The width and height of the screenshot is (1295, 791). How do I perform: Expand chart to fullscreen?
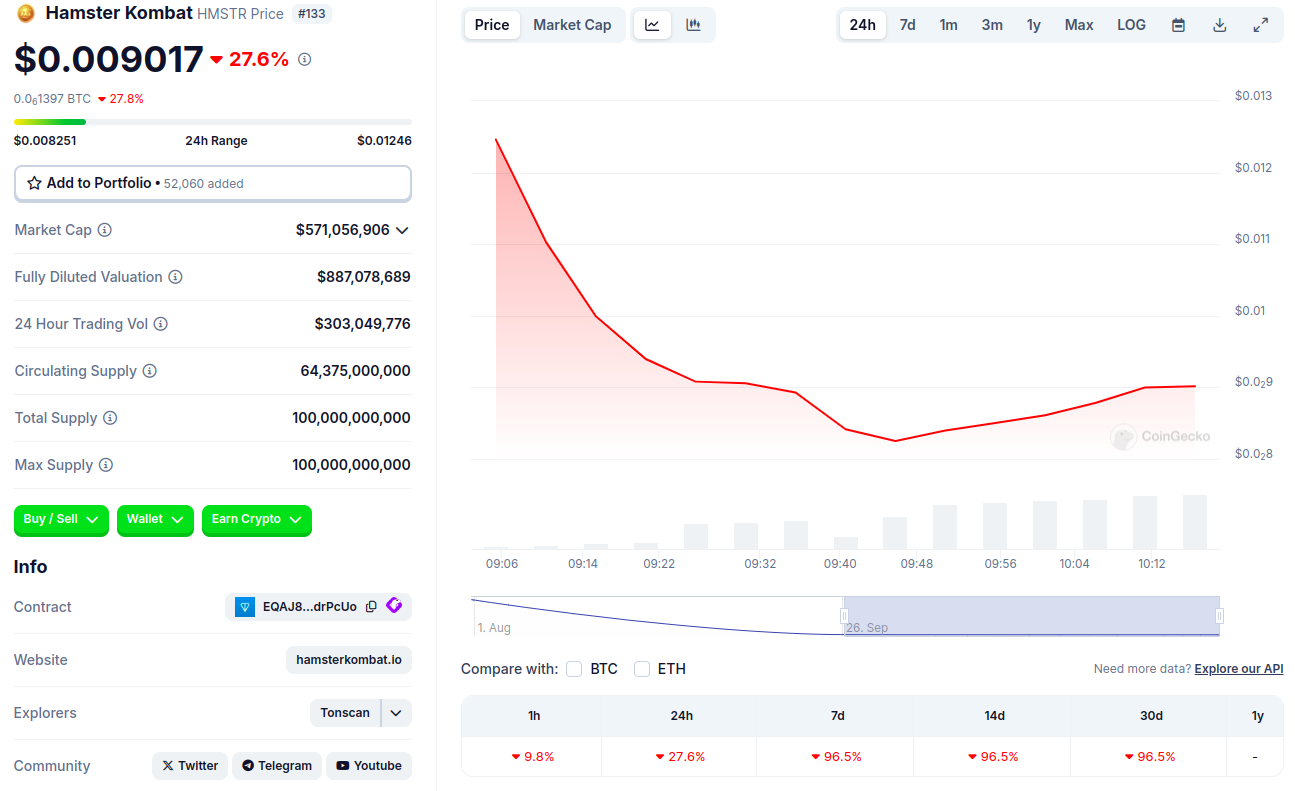[1260, 25]
